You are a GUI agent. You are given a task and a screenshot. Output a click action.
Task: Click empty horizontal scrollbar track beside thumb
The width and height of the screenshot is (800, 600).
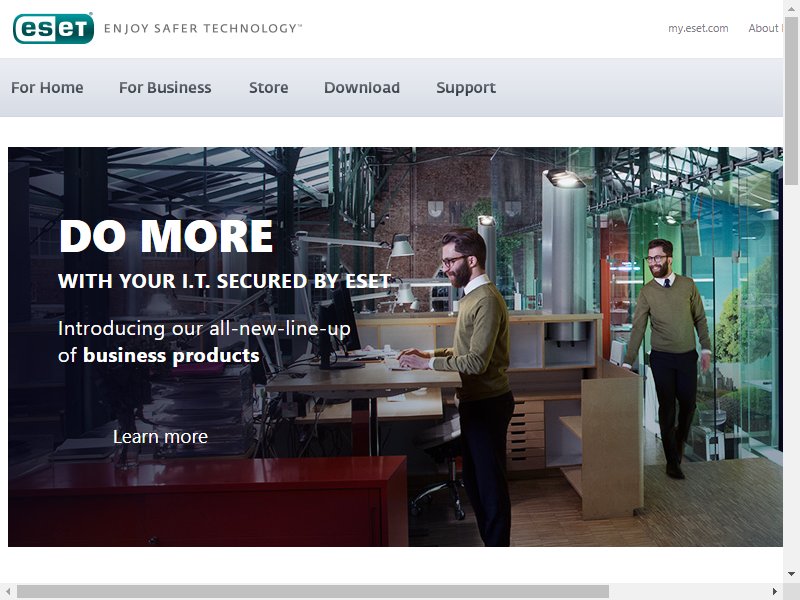pyautogui.click(x=688, y=591)
